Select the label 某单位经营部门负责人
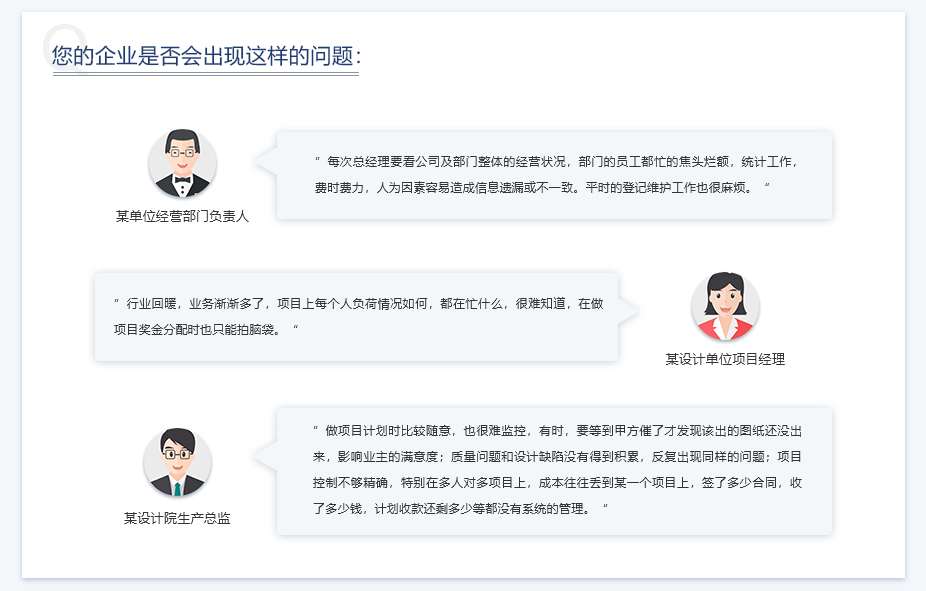Screen dimensions: 926x591 [182, 216]
